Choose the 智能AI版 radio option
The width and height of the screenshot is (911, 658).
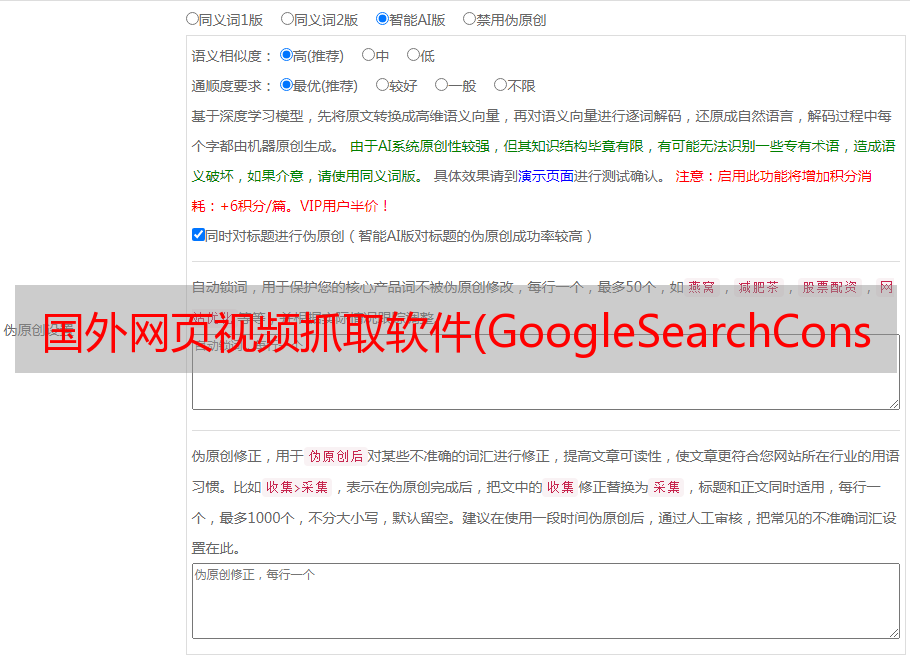coord(382,19)
